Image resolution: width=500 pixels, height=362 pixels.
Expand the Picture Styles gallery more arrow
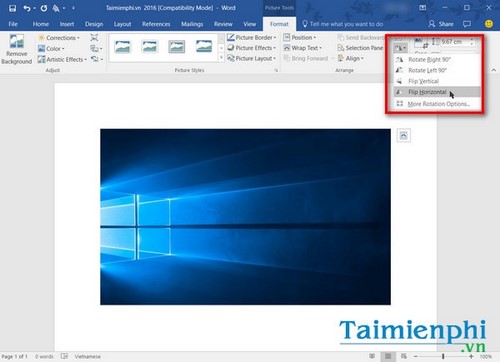pyautogui.click(x=221, y=58)
